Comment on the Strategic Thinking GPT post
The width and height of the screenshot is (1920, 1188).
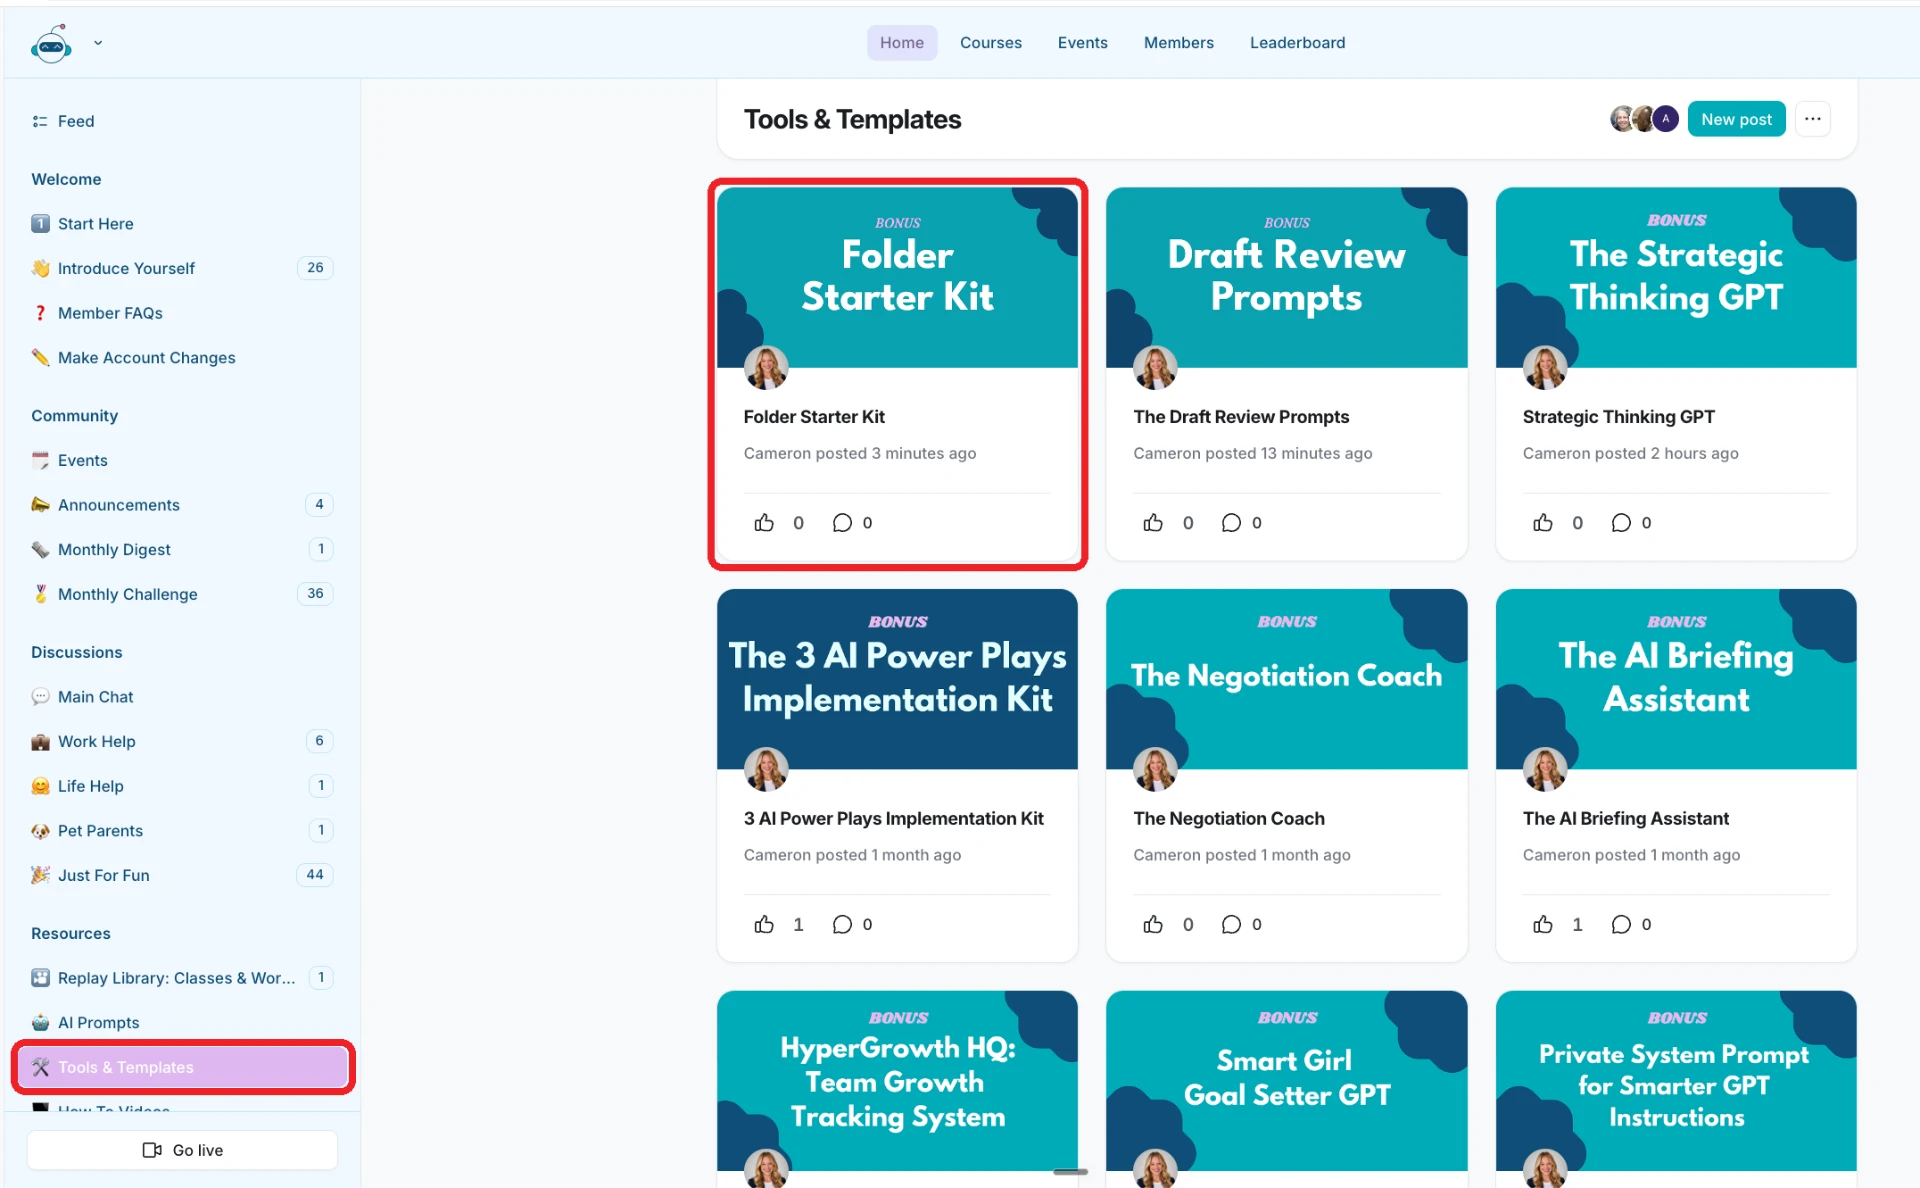pos(1621,523)
